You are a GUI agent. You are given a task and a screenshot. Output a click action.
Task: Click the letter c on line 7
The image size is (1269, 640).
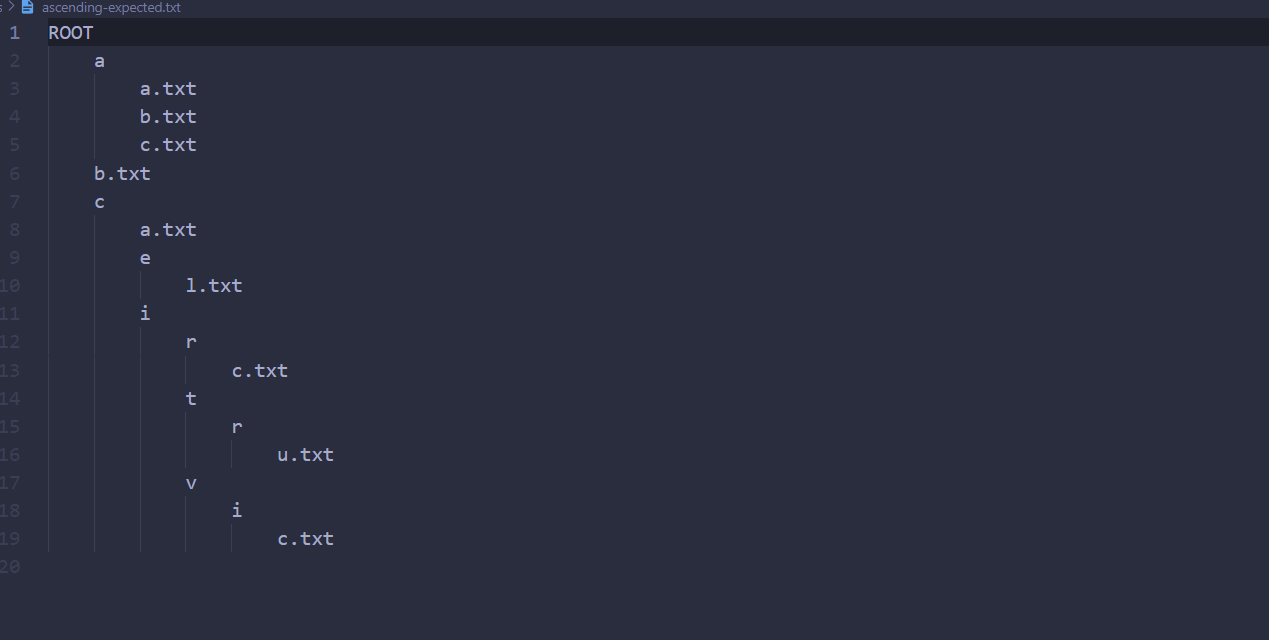[99, 202]
